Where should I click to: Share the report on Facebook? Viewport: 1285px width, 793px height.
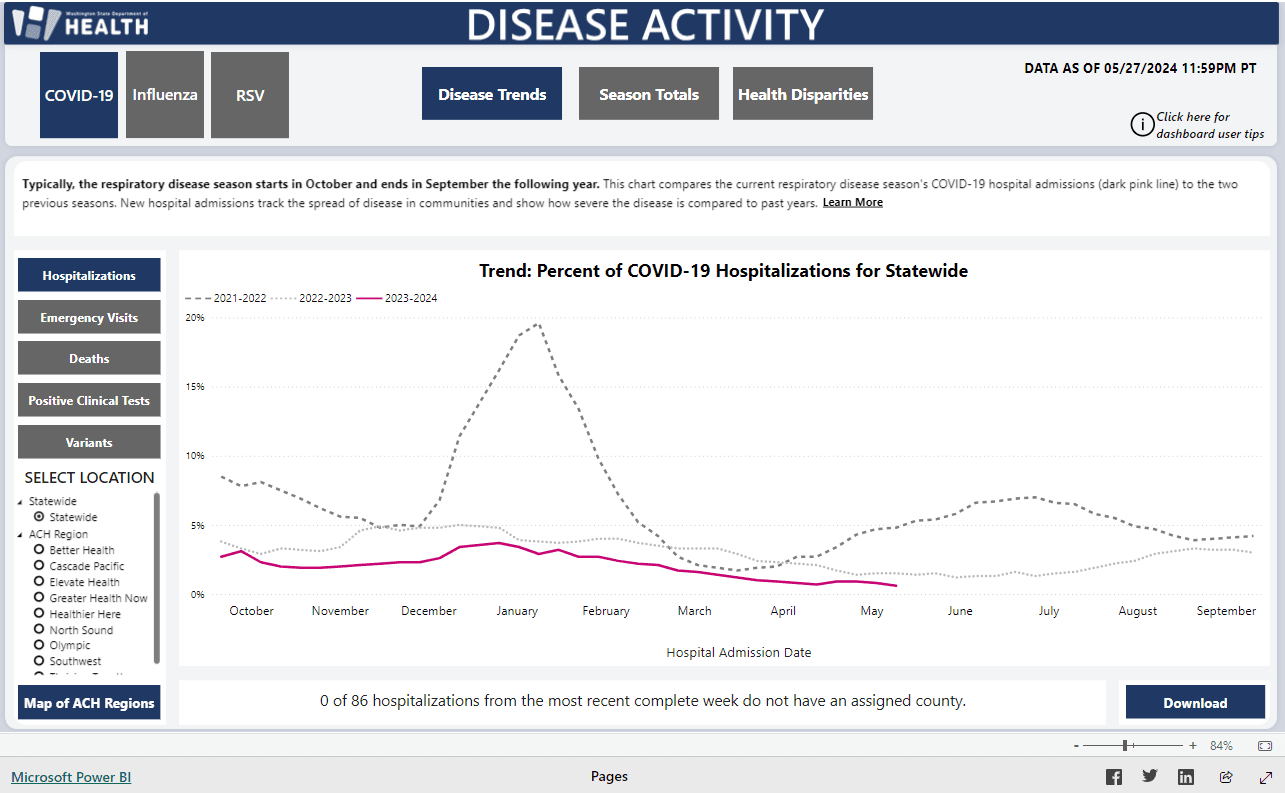pos(1113,777)
